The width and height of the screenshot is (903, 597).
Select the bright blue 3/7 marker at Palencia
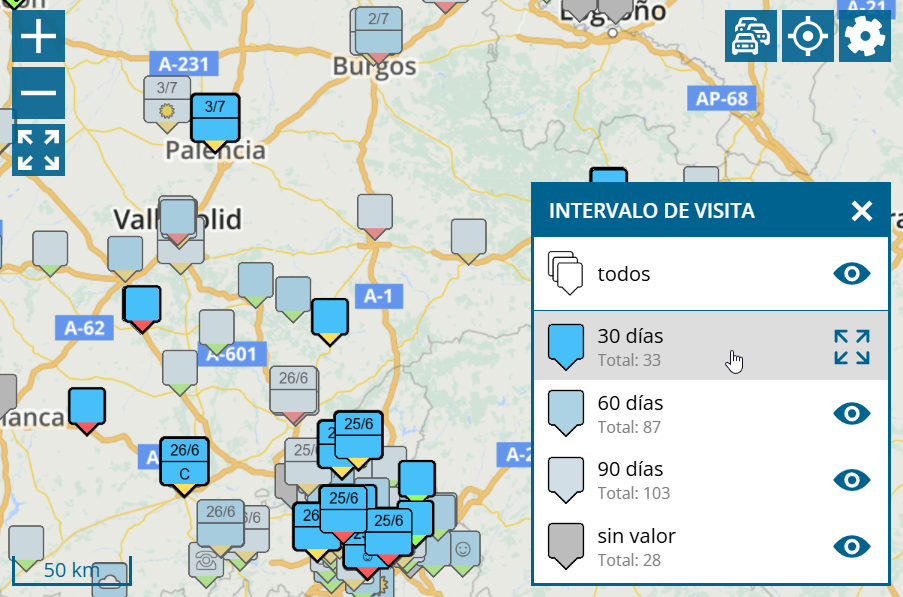(x=215, y=122)
